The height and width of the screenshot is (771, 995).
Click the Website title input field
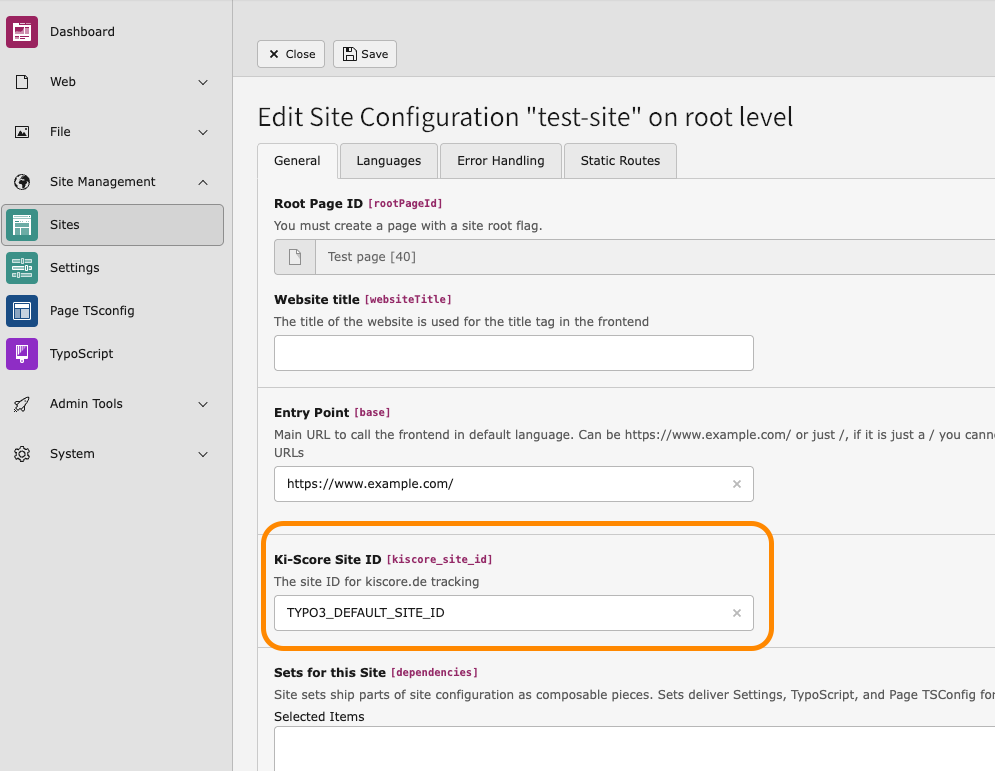coord(513,353)
